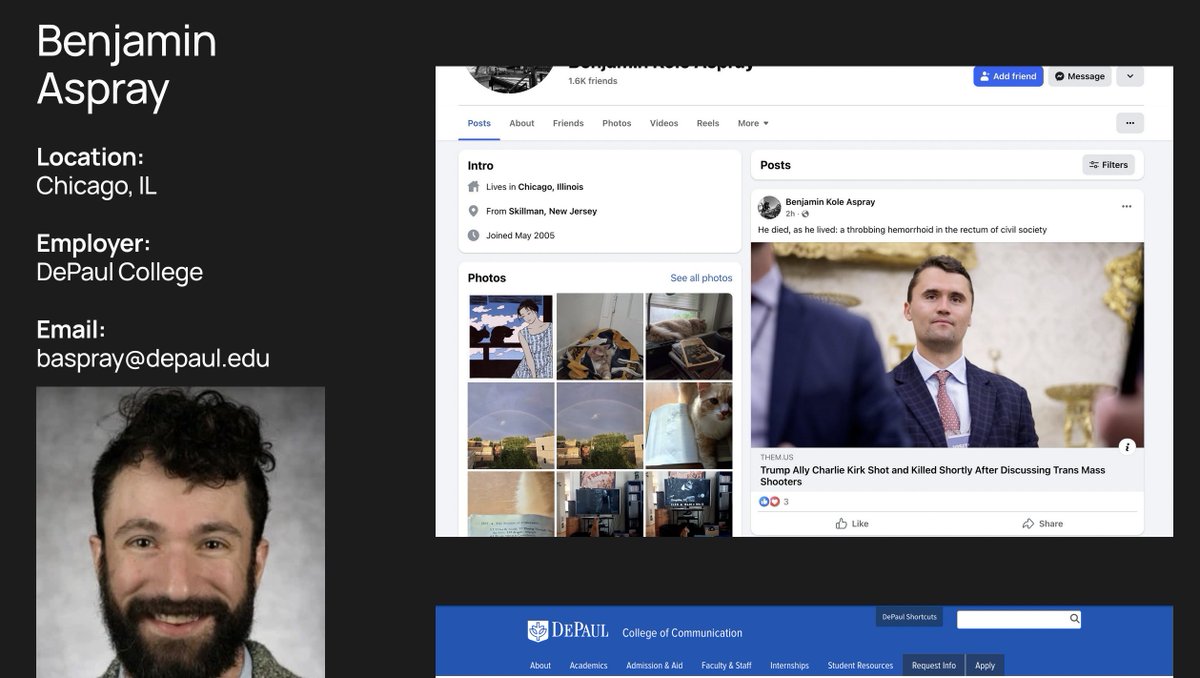Image resolution: width=1200 pixels, height=678 pixels.
Task: Open the Trump Ally Charlie Kirk article headline
Action: pos(932,476)
